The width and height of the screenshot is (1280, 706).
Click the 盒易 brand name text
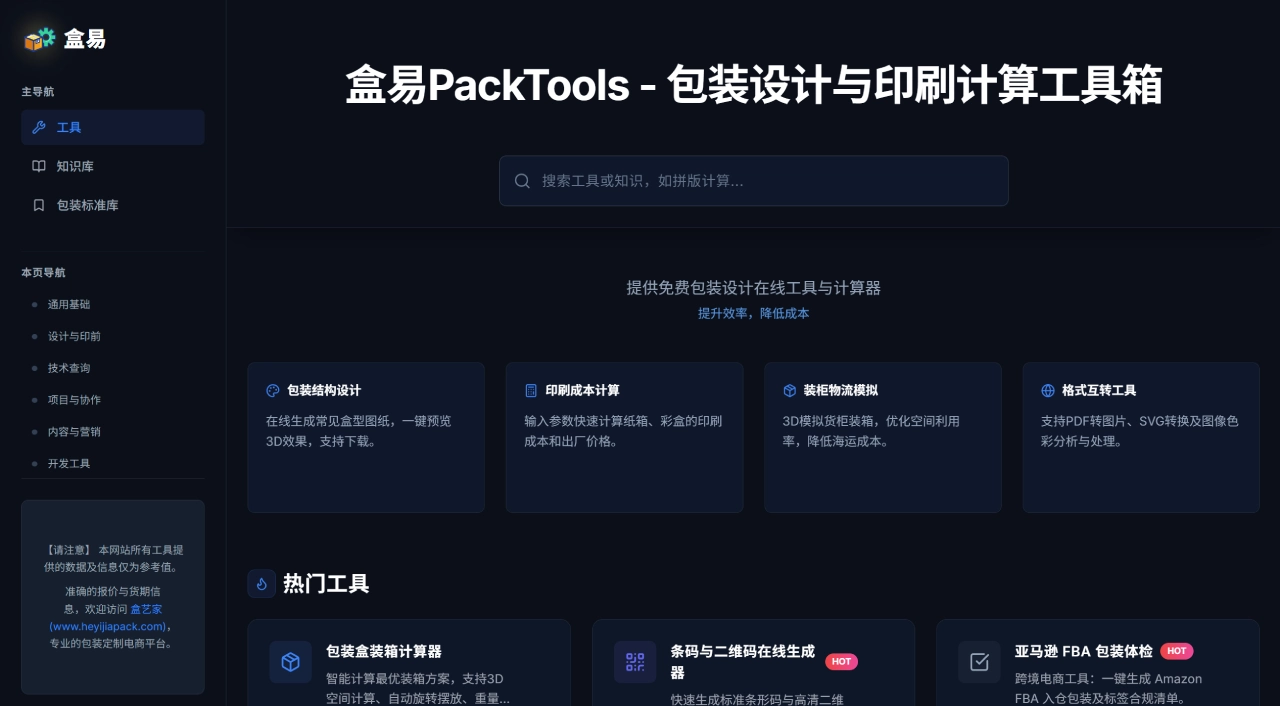[x=85, y=39]
